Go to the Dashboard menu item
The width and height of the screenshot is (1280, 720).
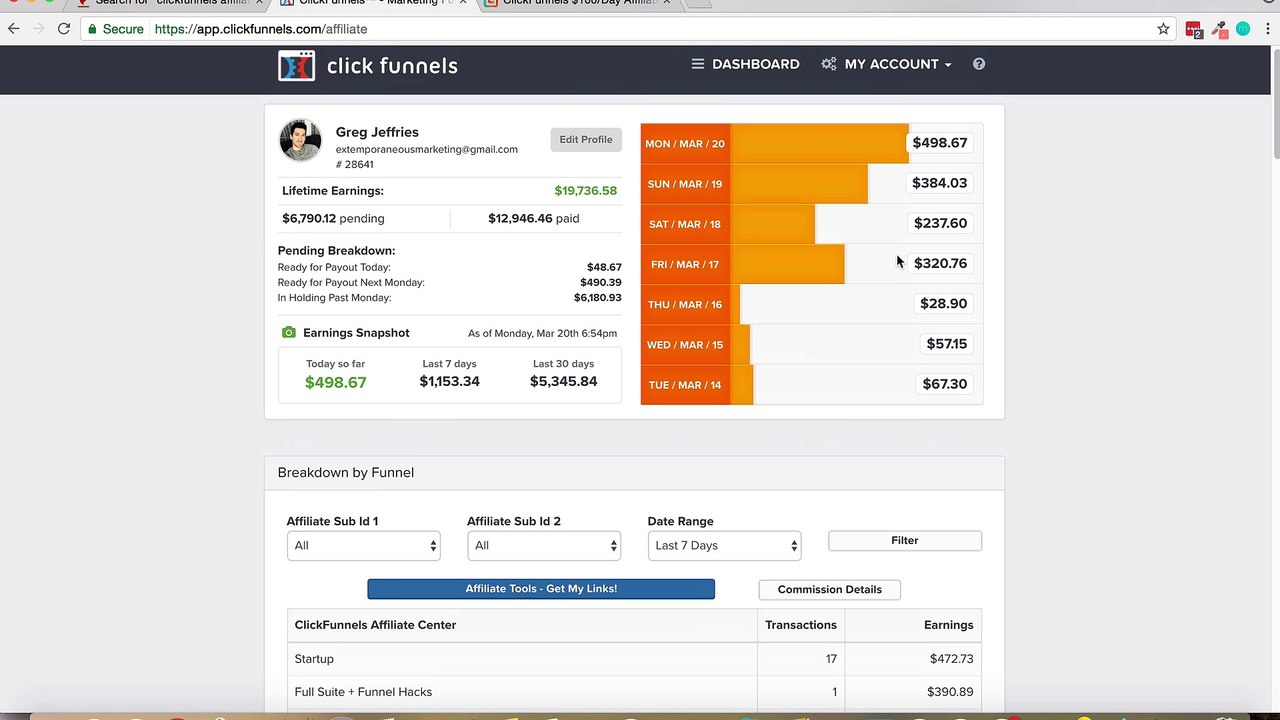(x=745, y=64)
